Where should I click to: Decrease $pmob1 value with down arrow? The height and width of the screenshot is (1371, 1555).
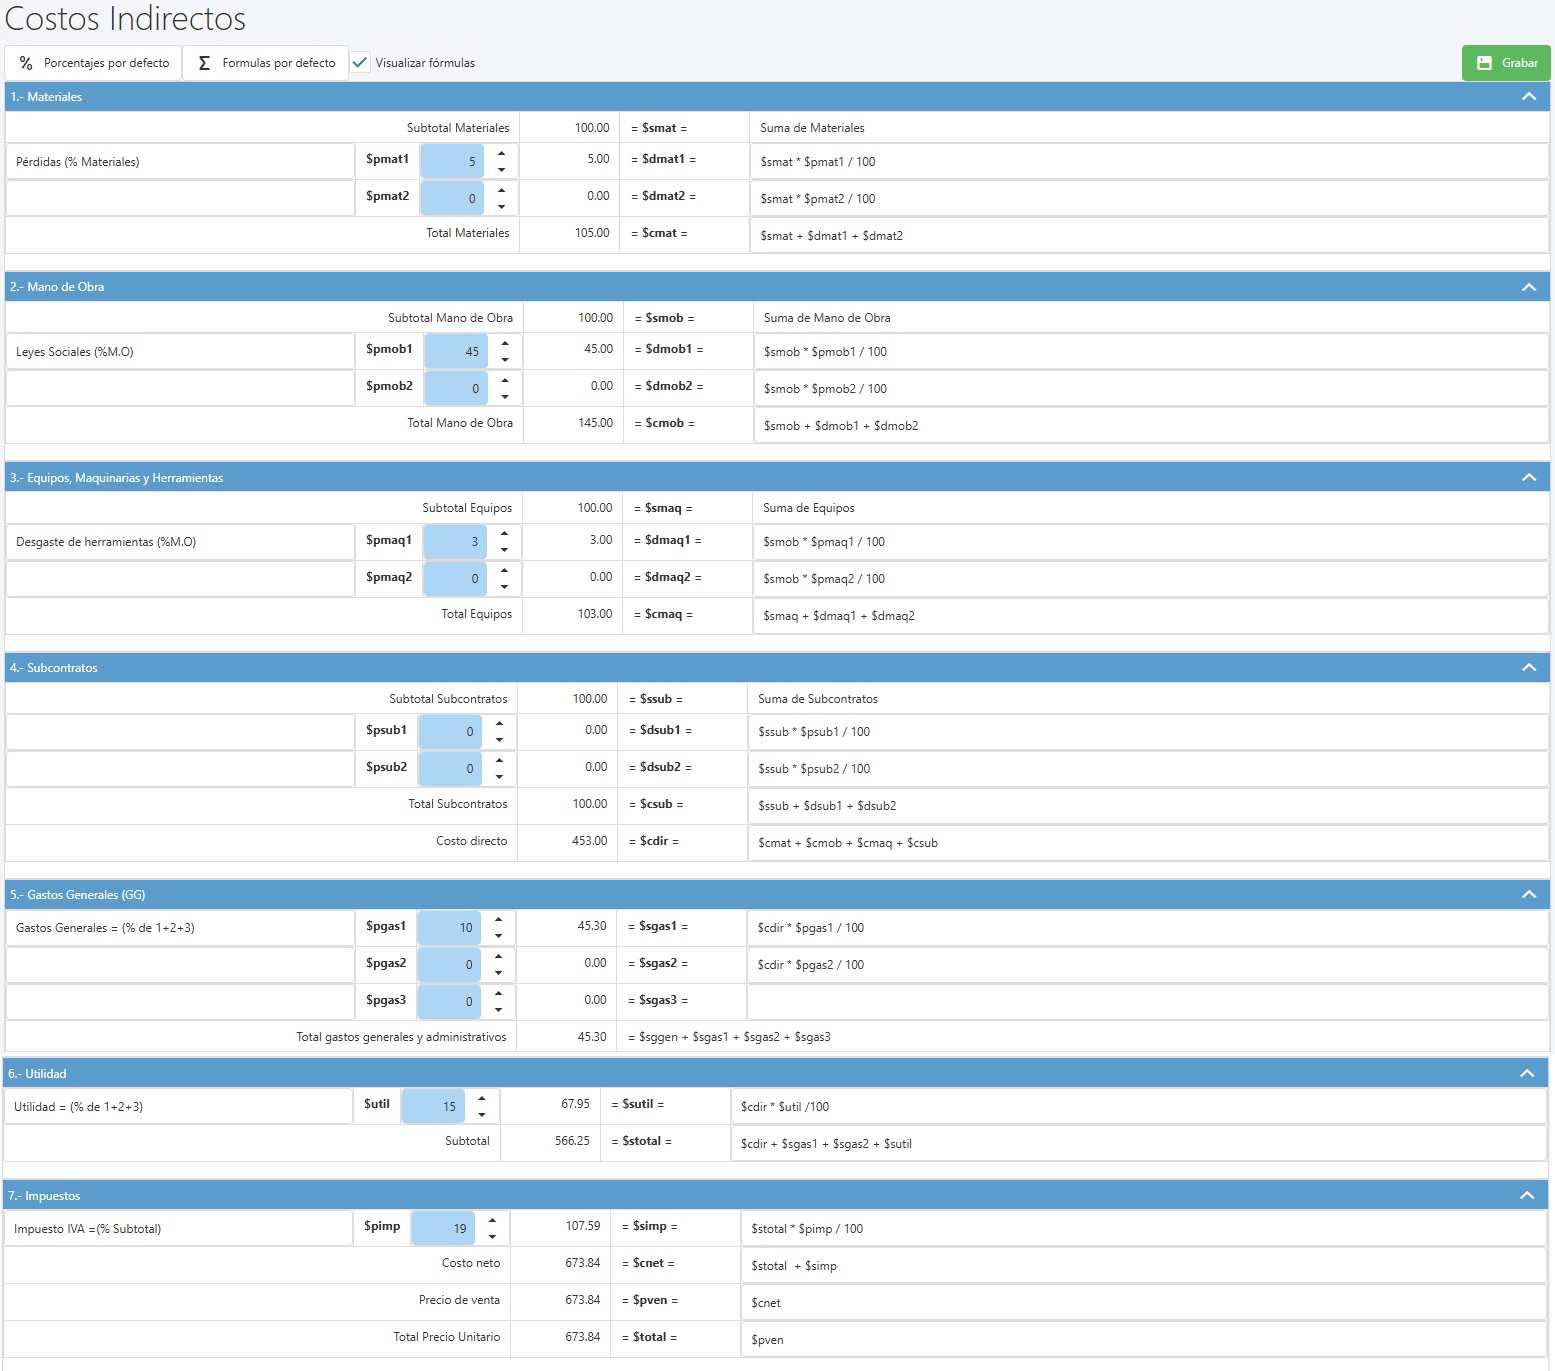505,359
